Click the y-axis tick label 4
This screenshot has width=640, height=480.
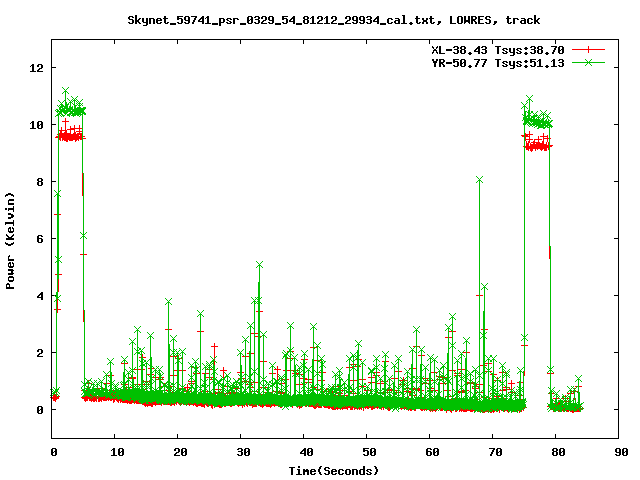pyautogui.click(x=40, y=296)
